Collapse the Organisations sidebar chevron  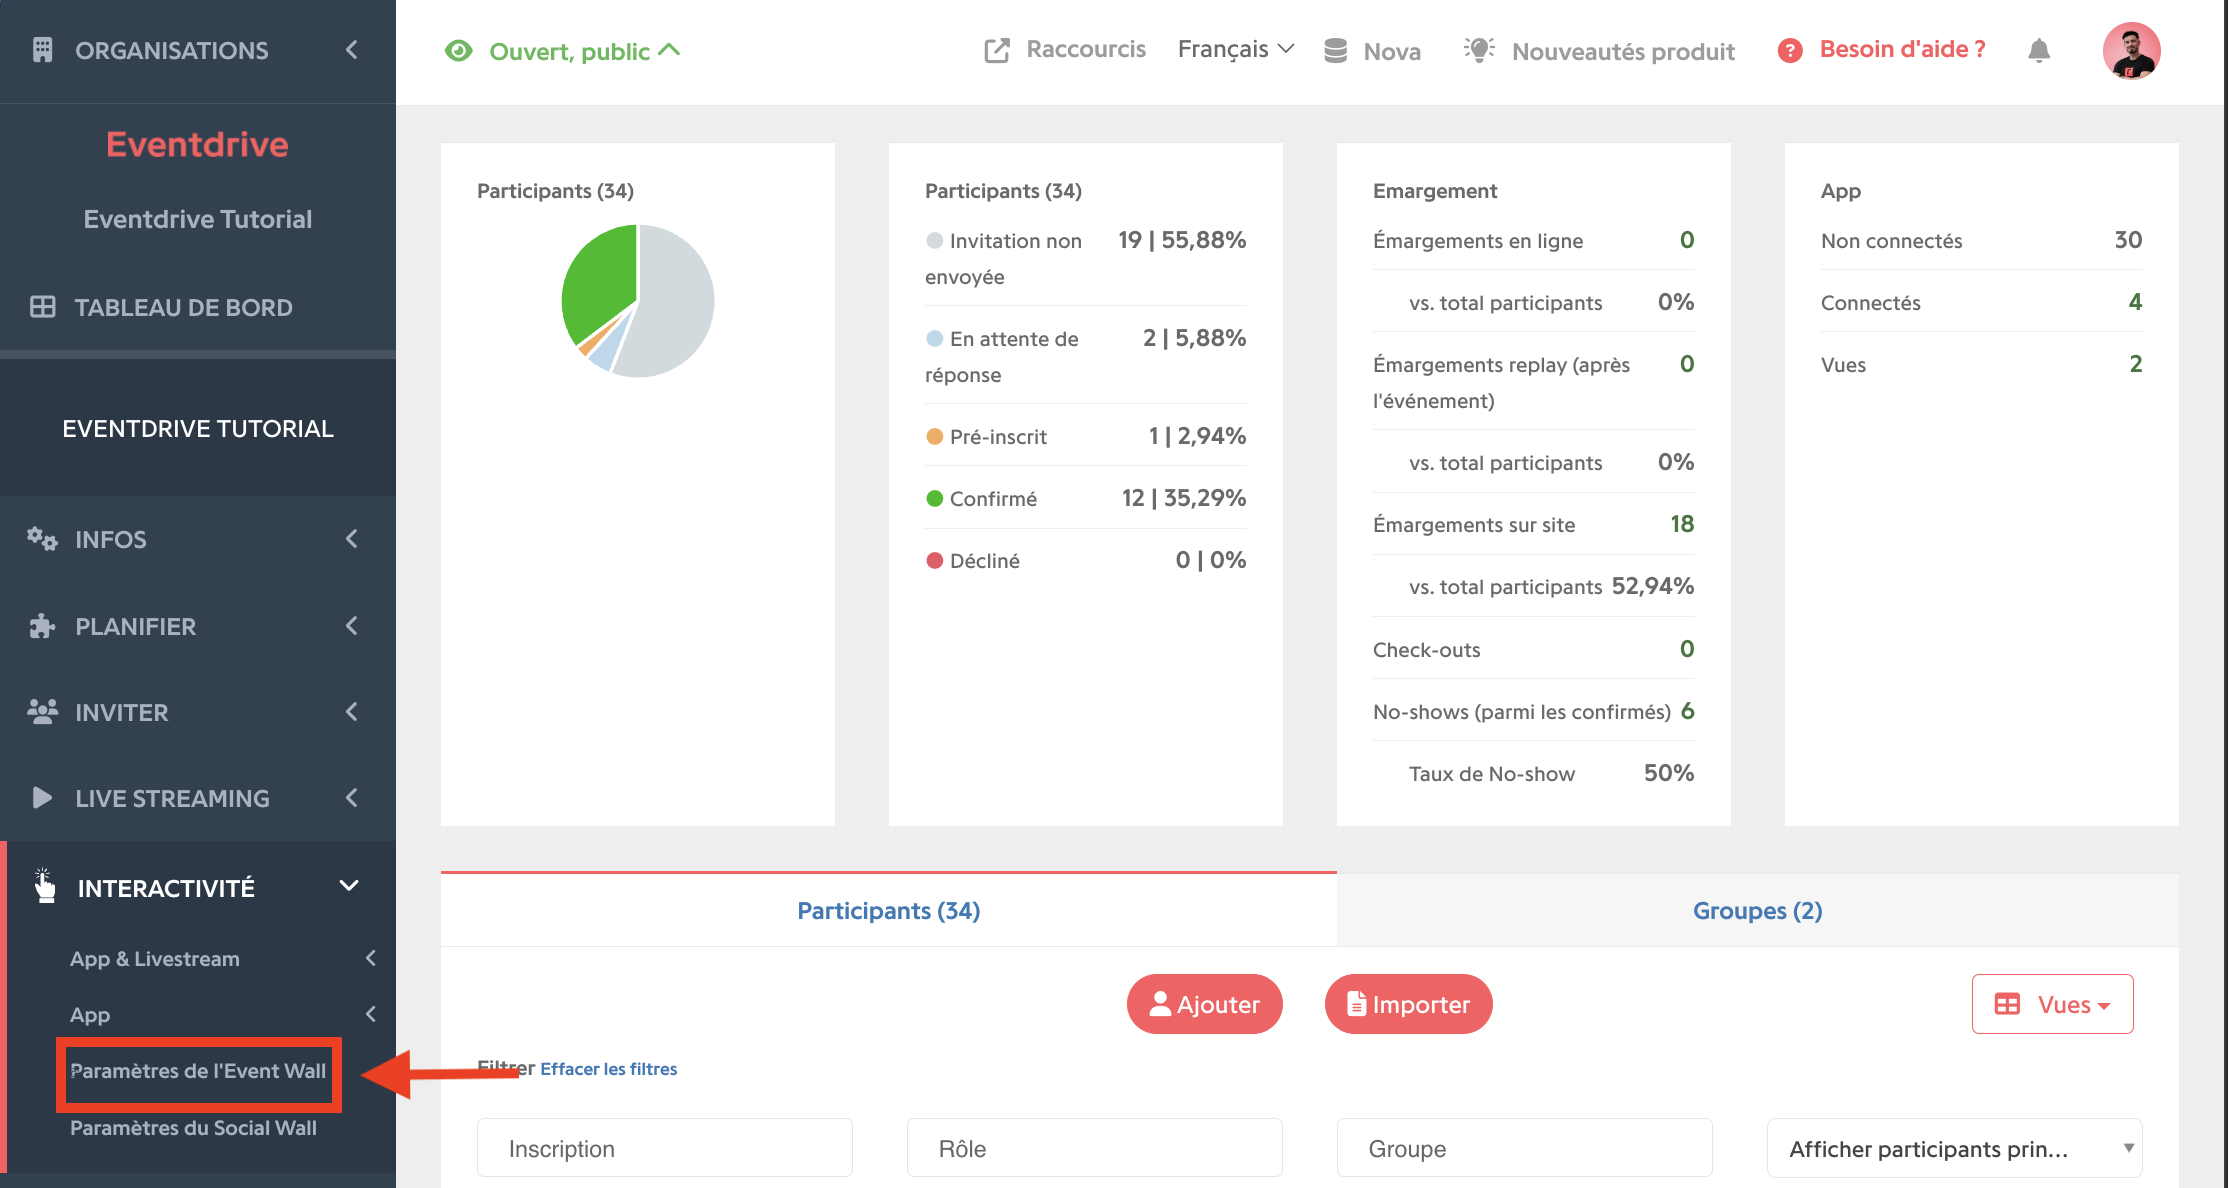(352, 49)
